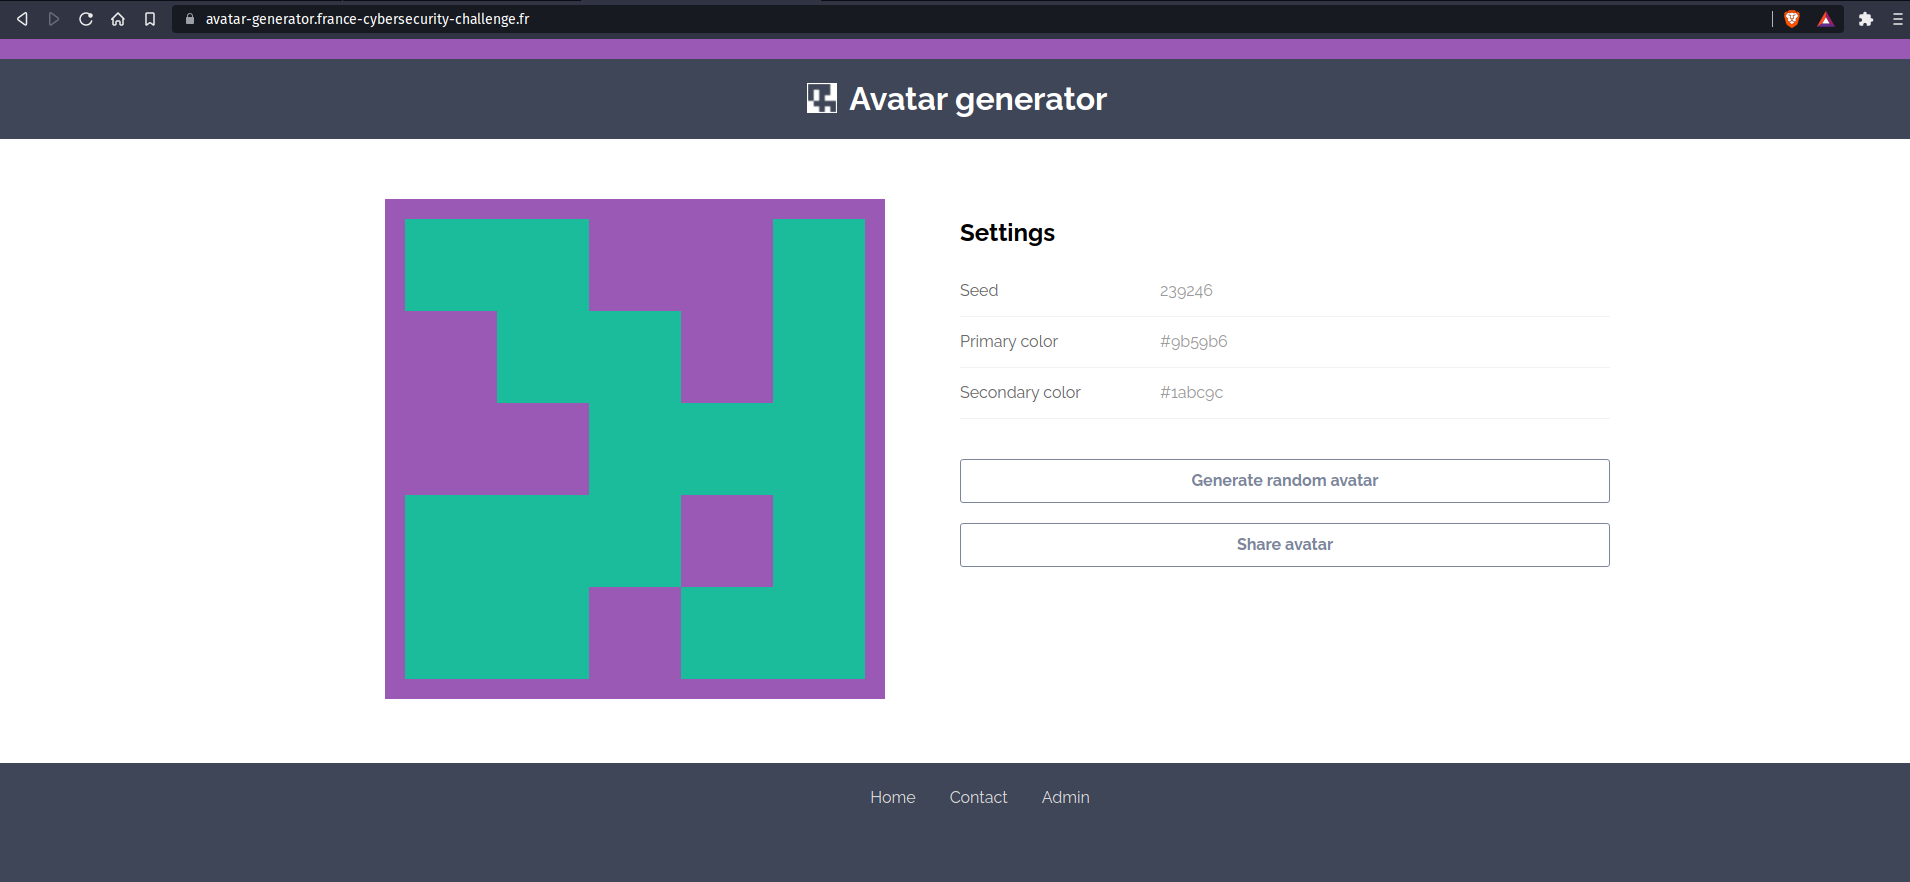Open the Contact footer link
Viewport: 1910px width, 882px height.
[978, 797]
